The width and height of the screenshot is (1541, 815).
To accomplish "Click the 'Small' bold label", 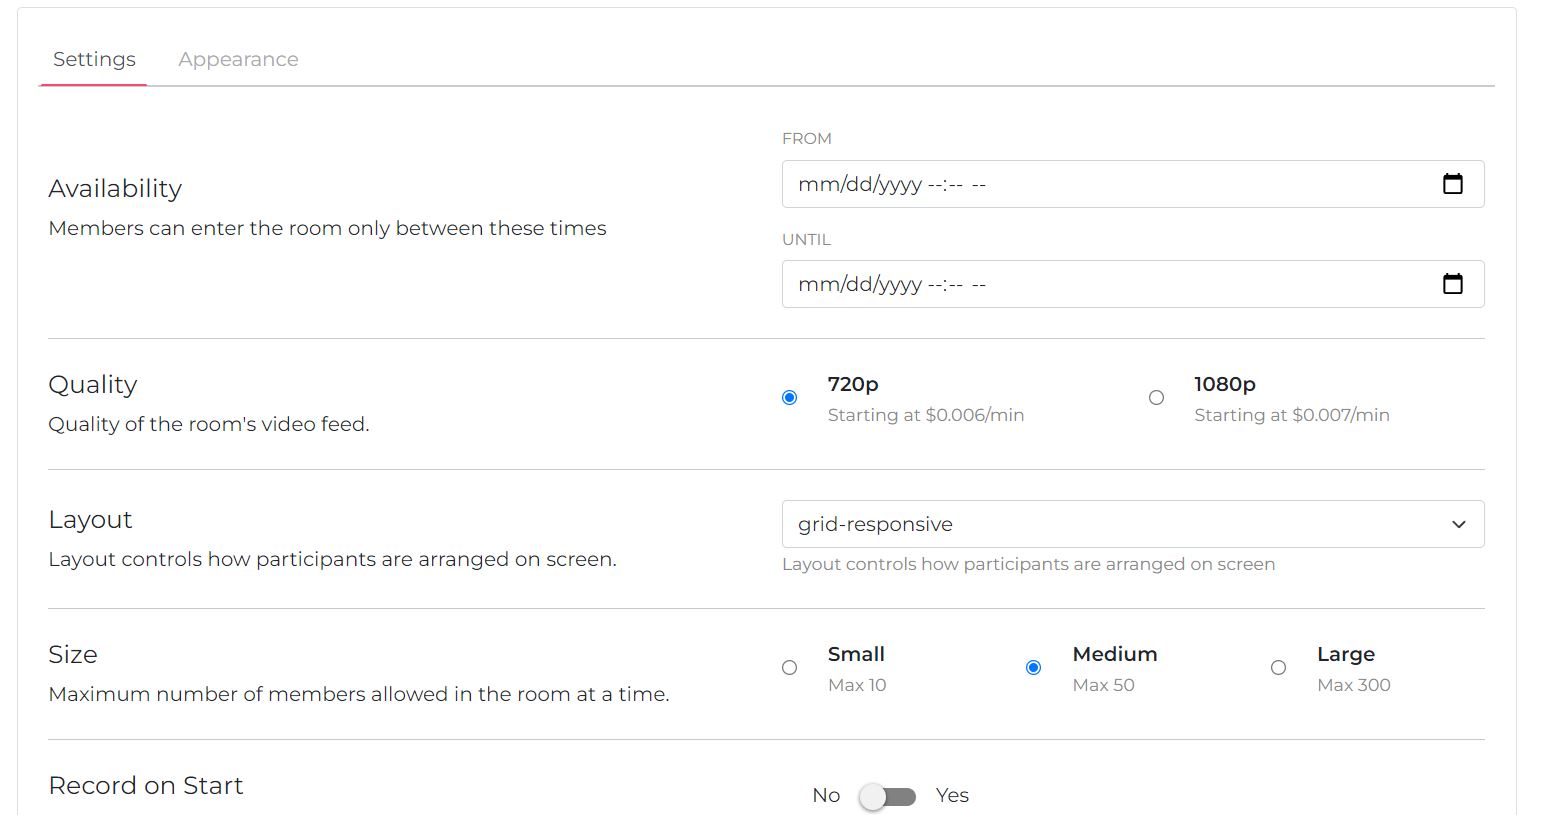I will [856, 654].
